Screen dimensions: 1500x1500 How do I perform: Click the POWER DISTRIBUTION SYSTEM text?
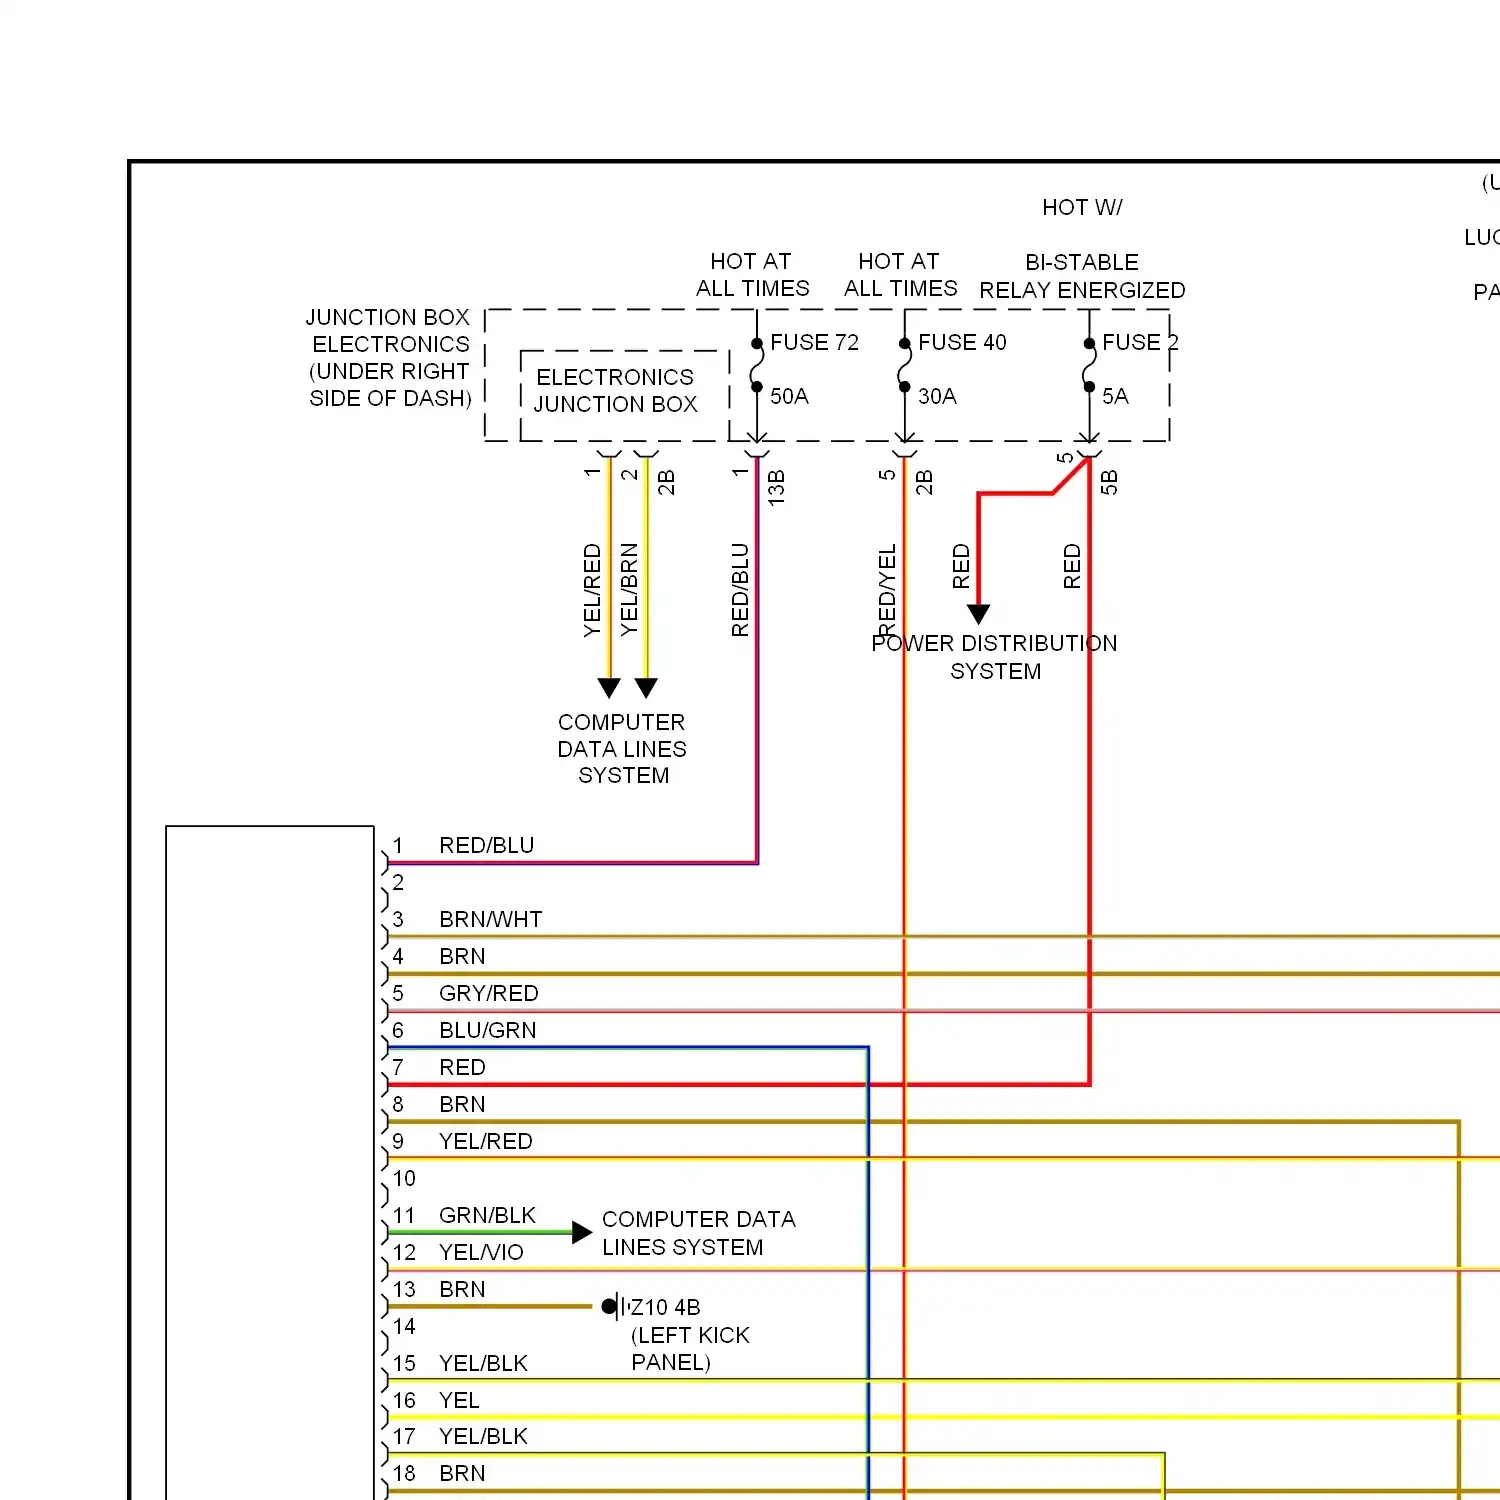tap(994, 657)
